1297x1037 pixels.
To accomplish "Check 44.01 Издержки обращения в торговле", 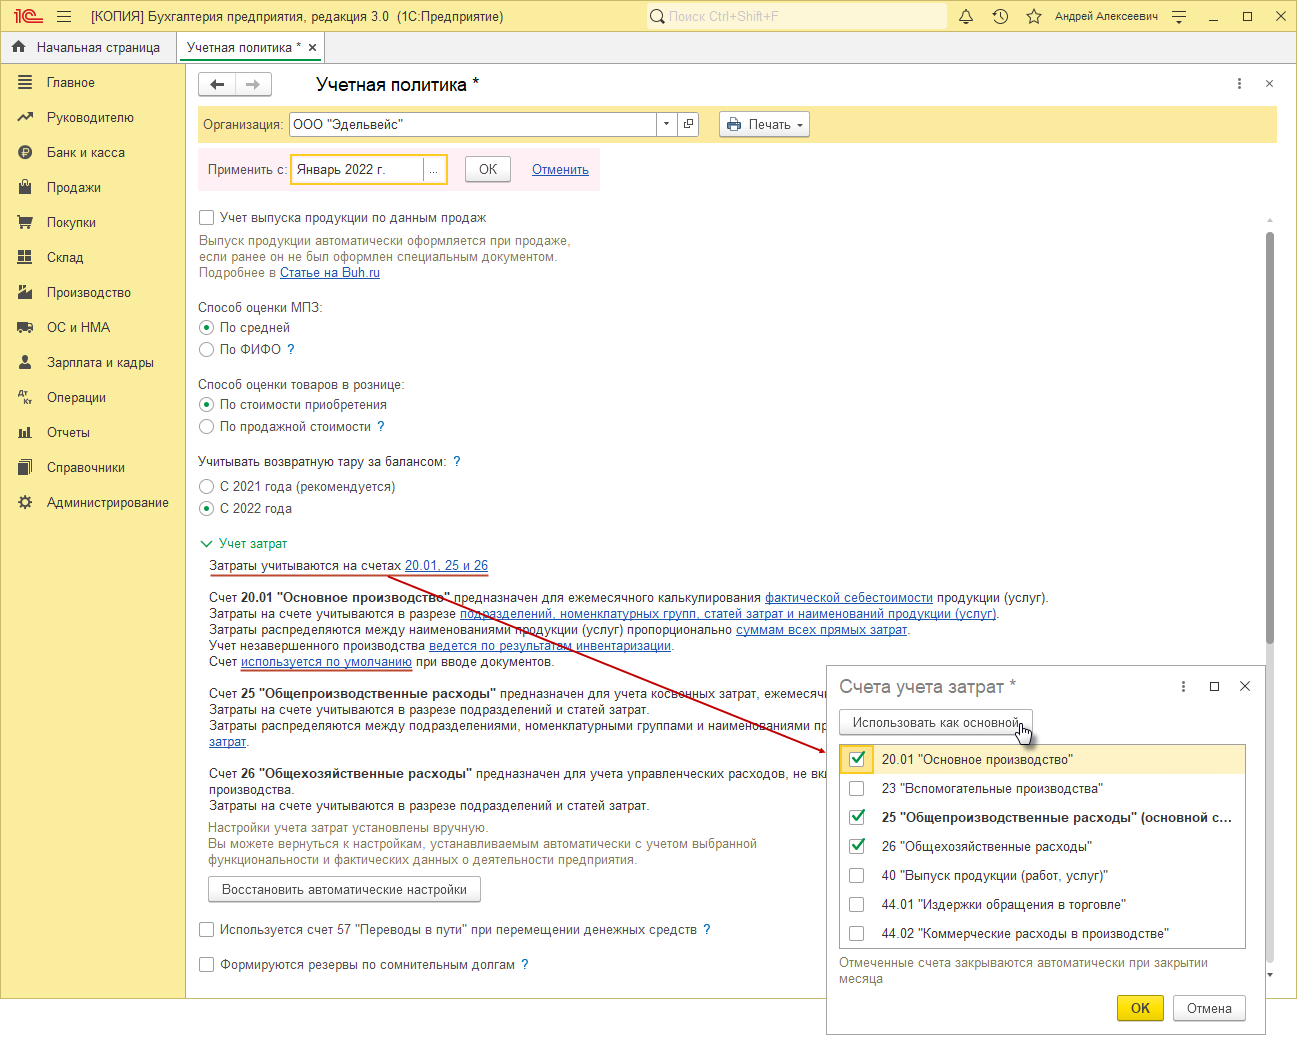I will pos(857,904).
